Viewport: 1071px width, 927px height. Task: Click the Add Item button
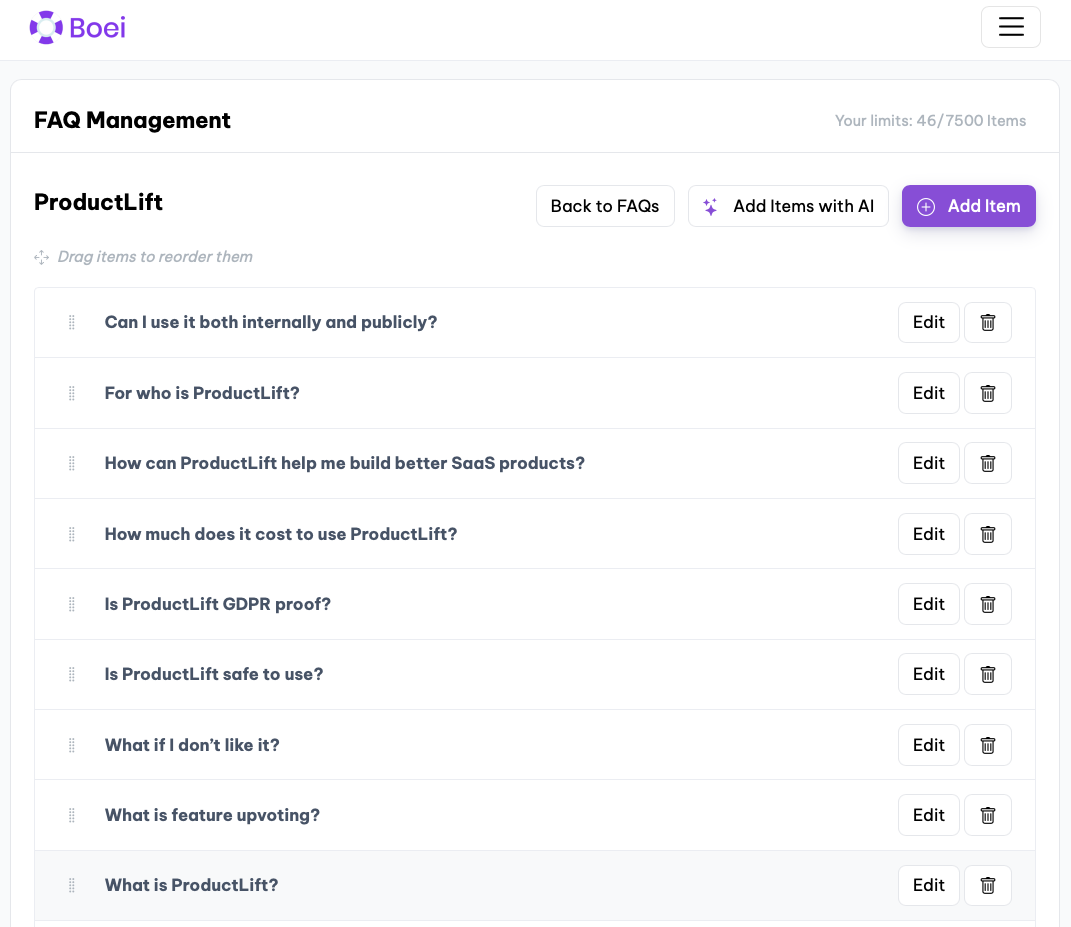click(x=969, y=206)
